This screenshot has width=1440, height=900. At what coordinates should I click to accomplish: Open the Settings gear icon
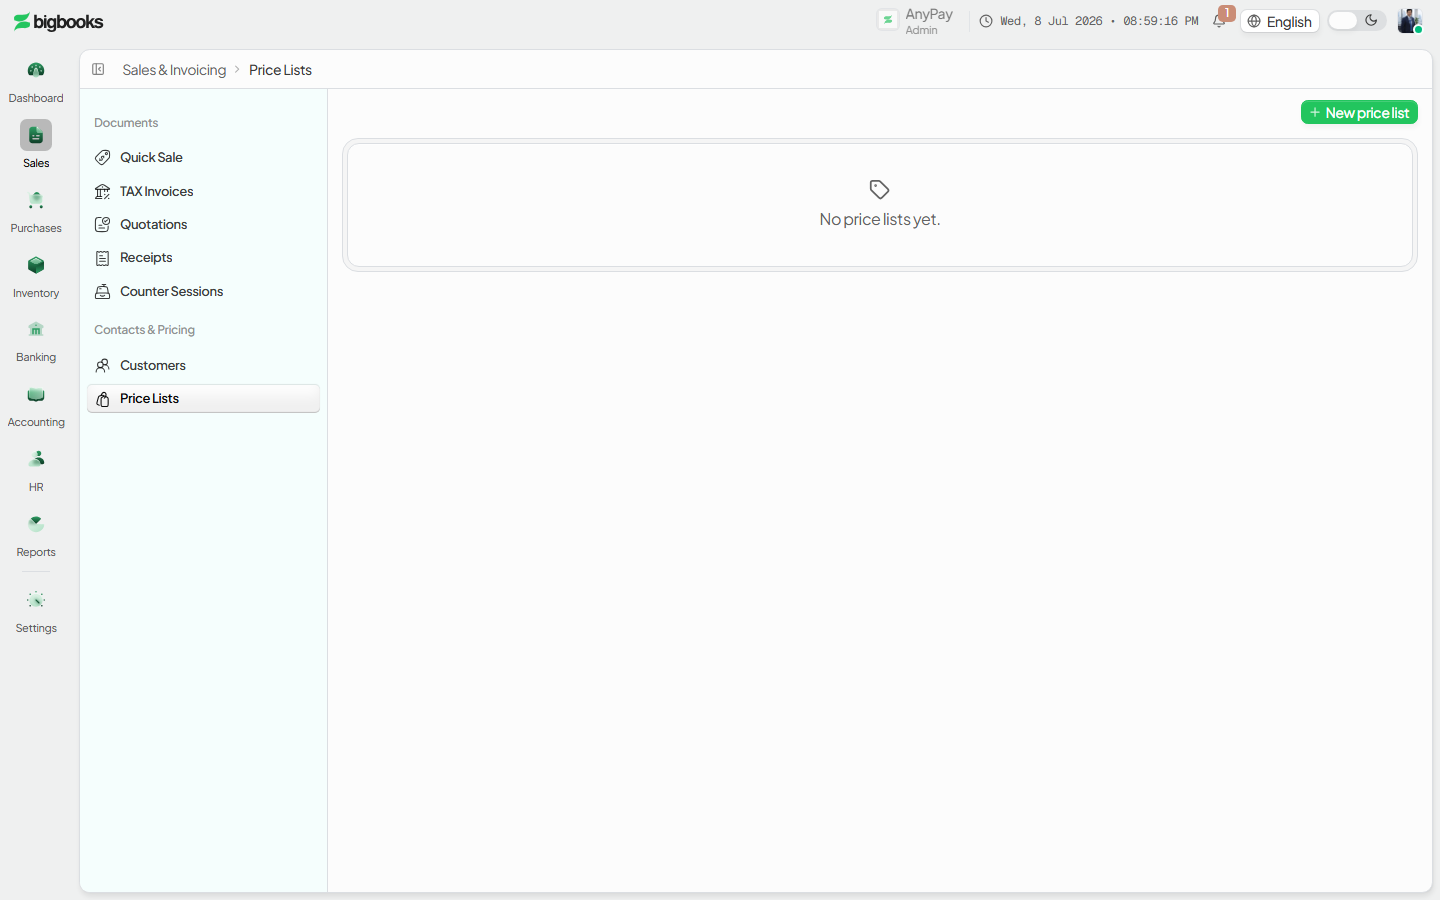pos(36,600)
